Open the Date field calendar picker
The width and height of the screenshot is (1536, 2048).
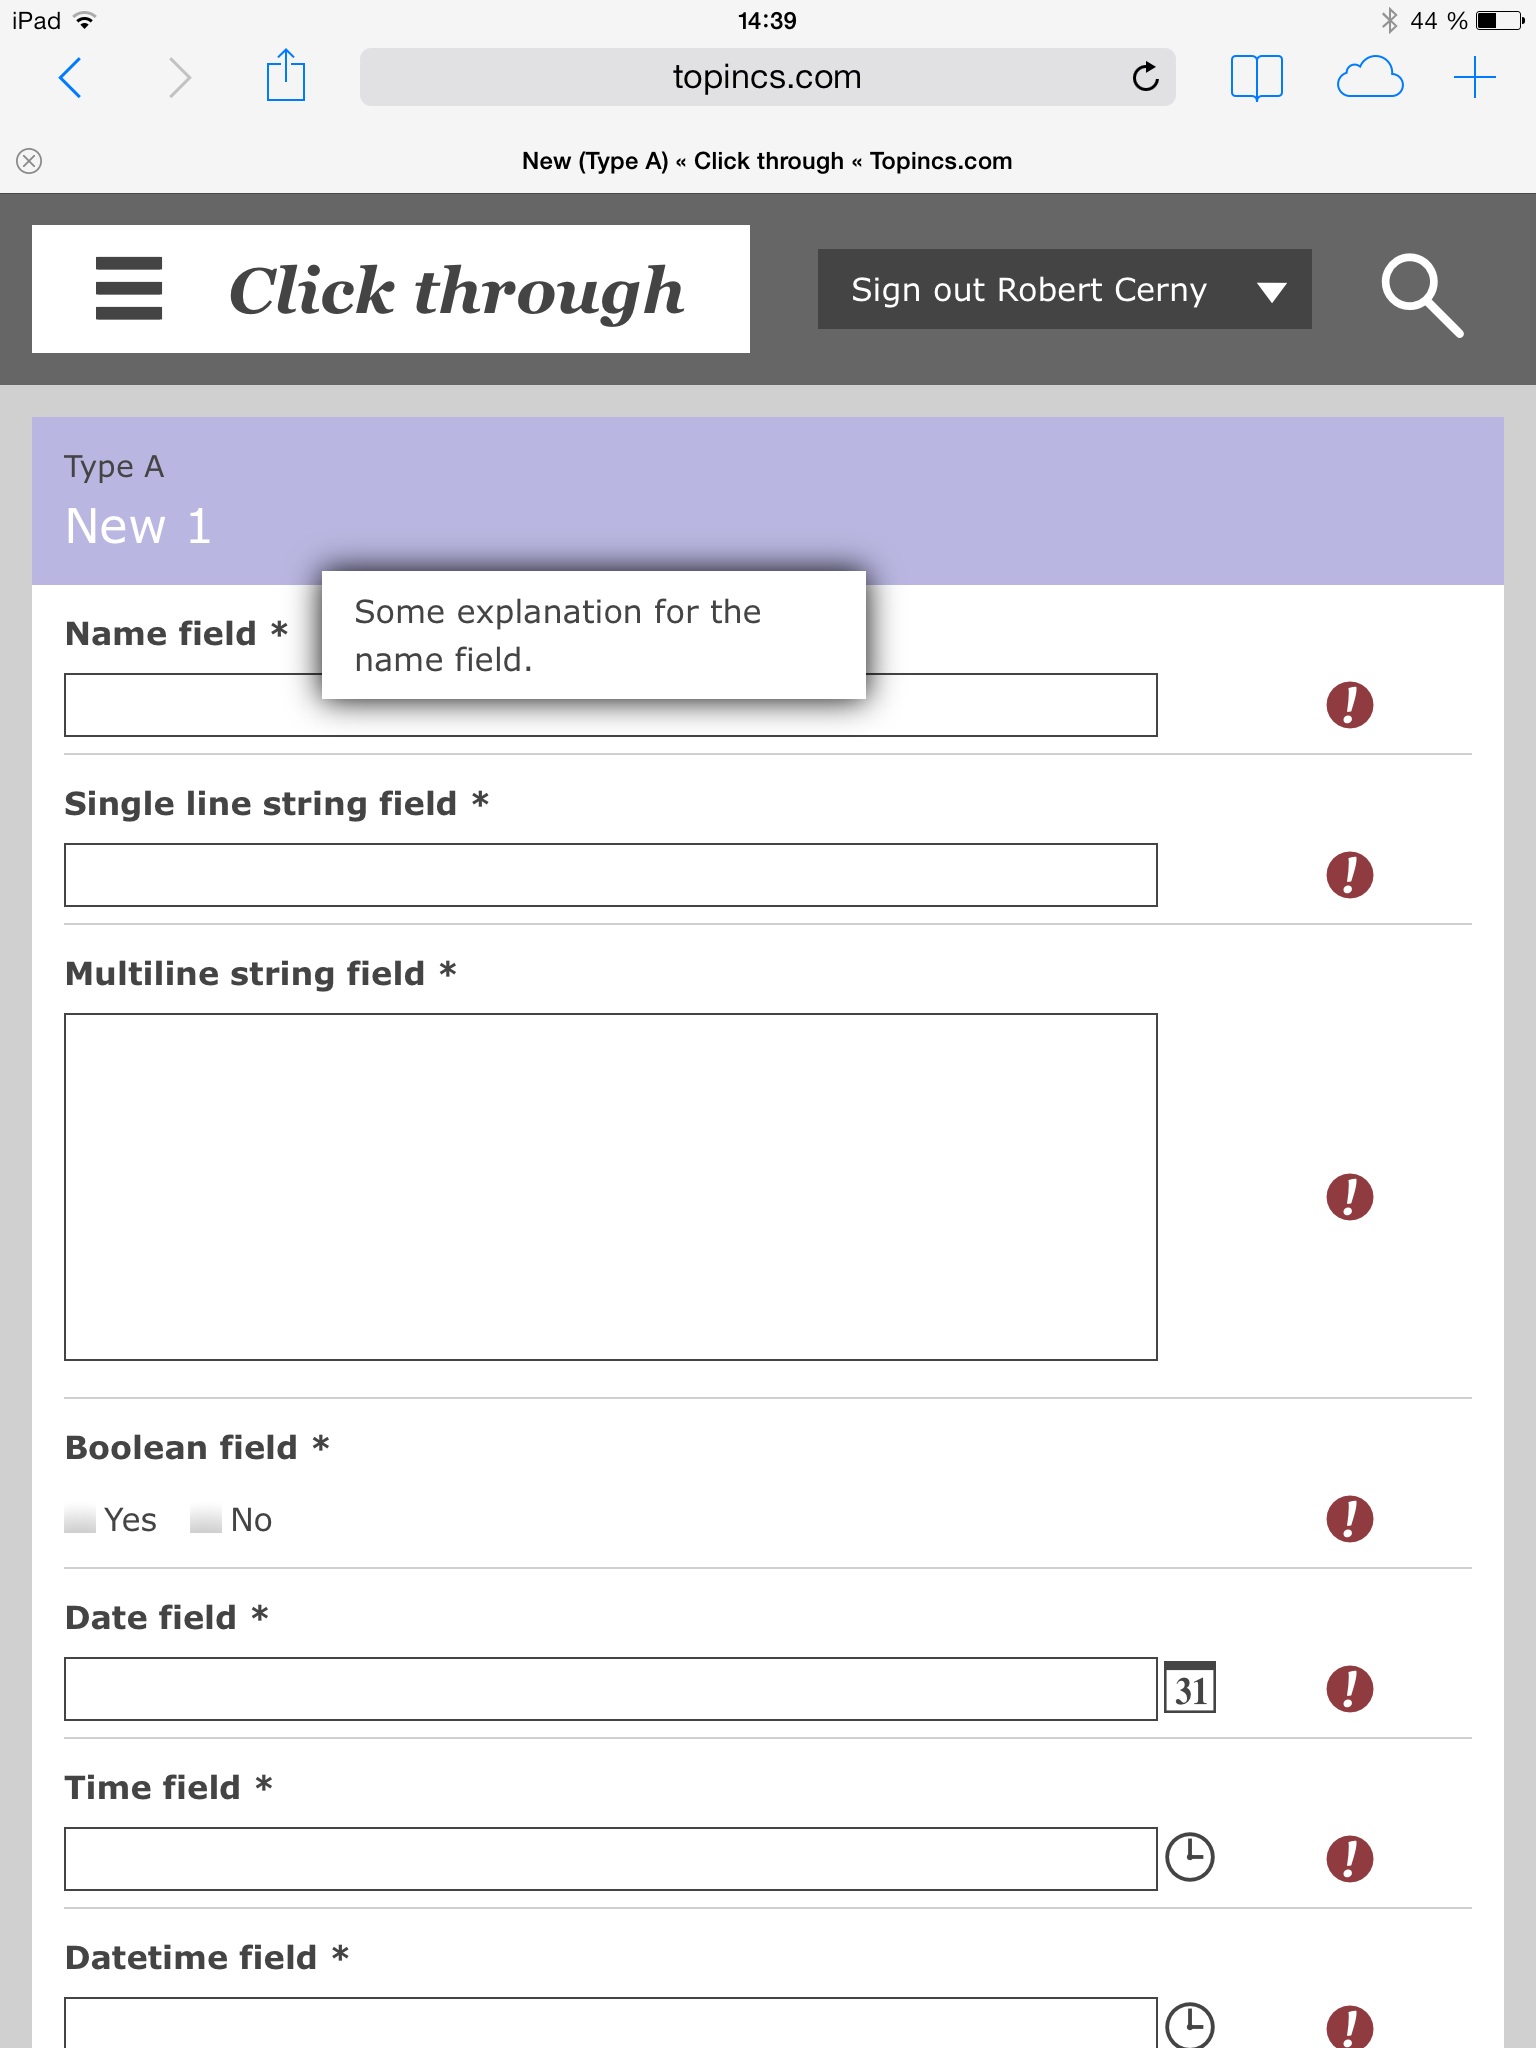1190,1689
